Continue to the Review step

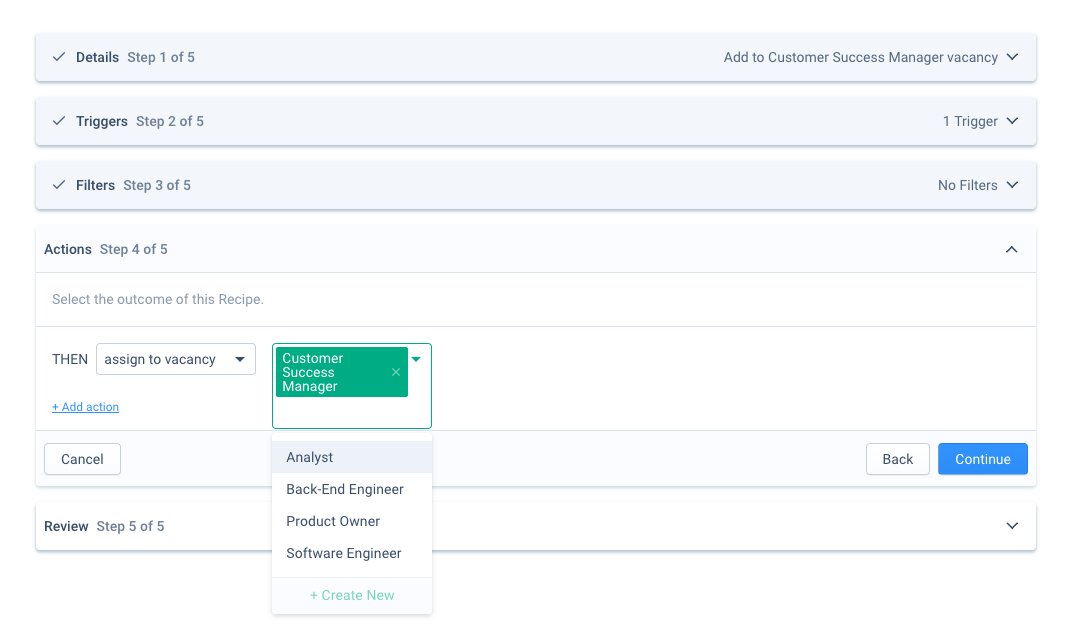983,459
